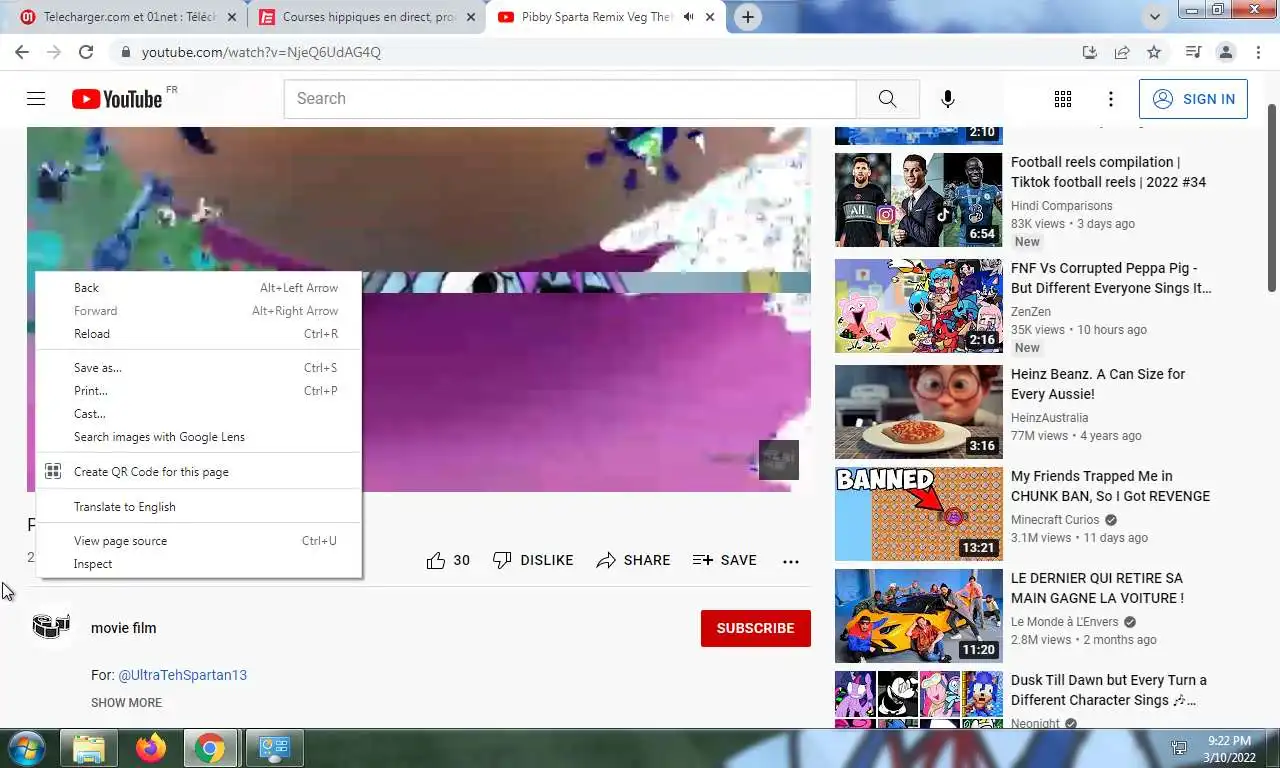Open the Windows Start button
Screen dimensions: 1280x768
pyautogui.click(x=25, y=748)
